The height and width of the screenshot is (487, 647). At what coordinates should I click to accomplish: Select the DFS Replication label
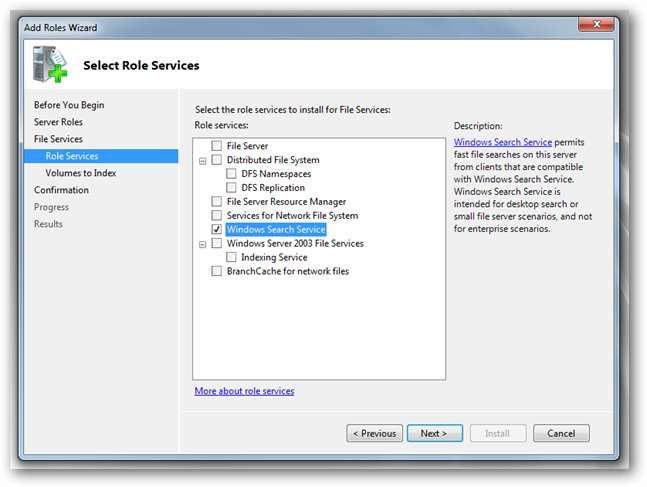pos(273,188)
